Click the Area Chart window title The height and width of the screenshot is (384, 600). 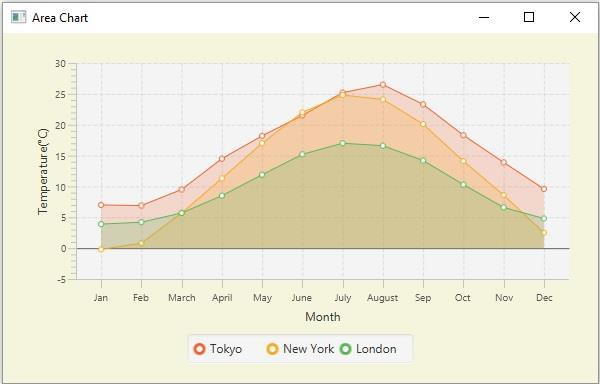60,18
